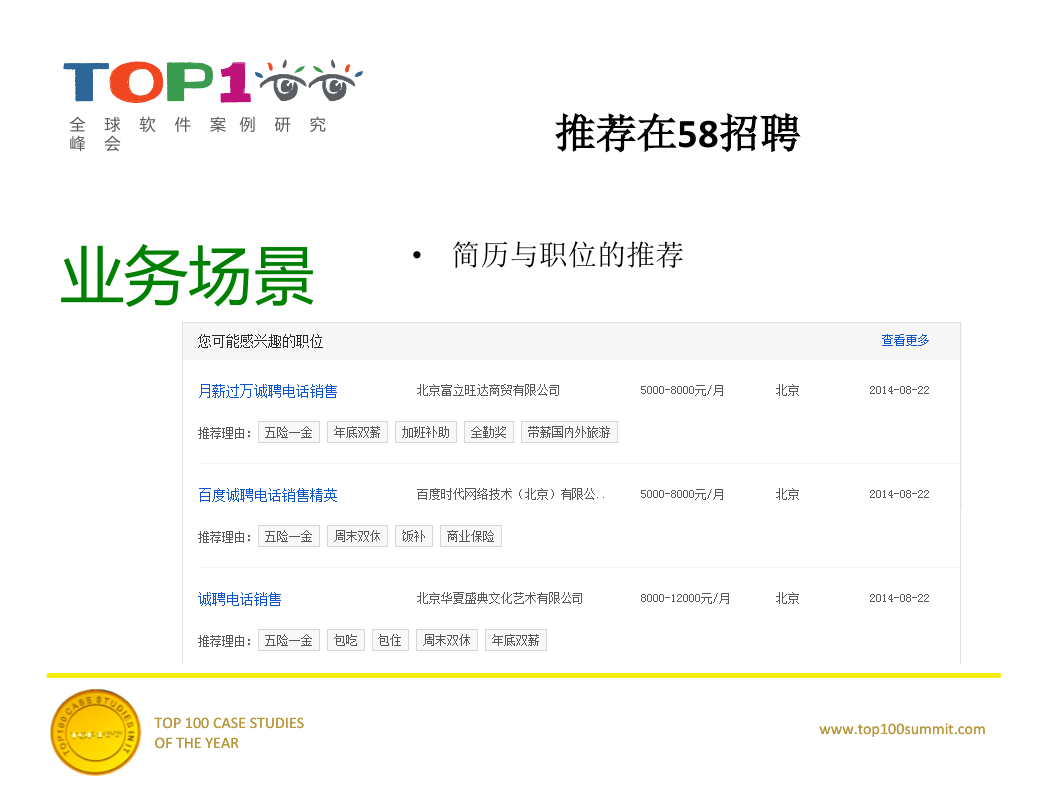Viewport: 1050px width, 788px height.
Task: Click salary 5000-8000元/月 in Baidu row
Action: point(682,495)
